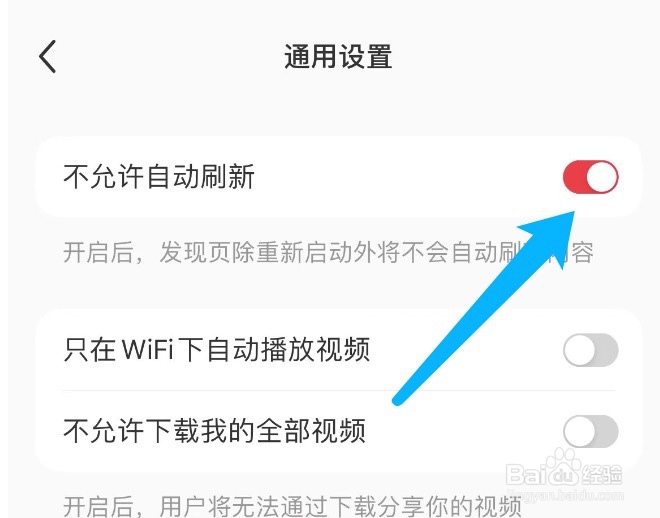This screenshot has width=660, height=518.
Task: Turn off the 不允许自动刷新 switch
Action: tap(591, 177)
